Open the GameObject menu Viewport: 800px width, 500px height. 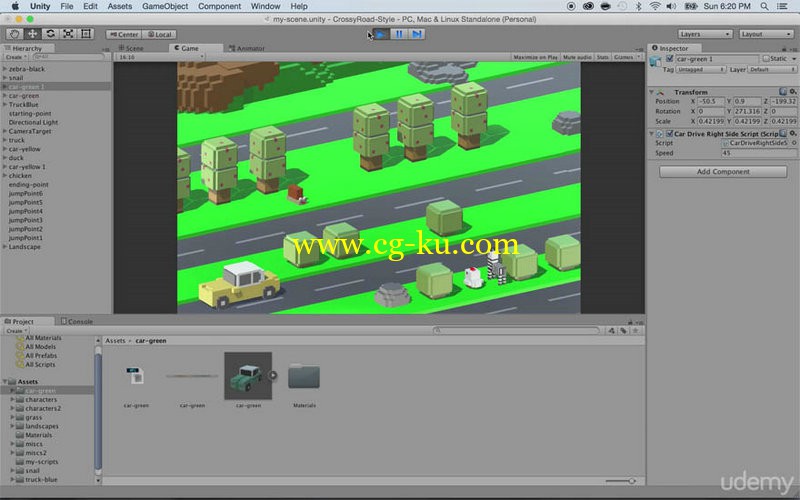165,6
